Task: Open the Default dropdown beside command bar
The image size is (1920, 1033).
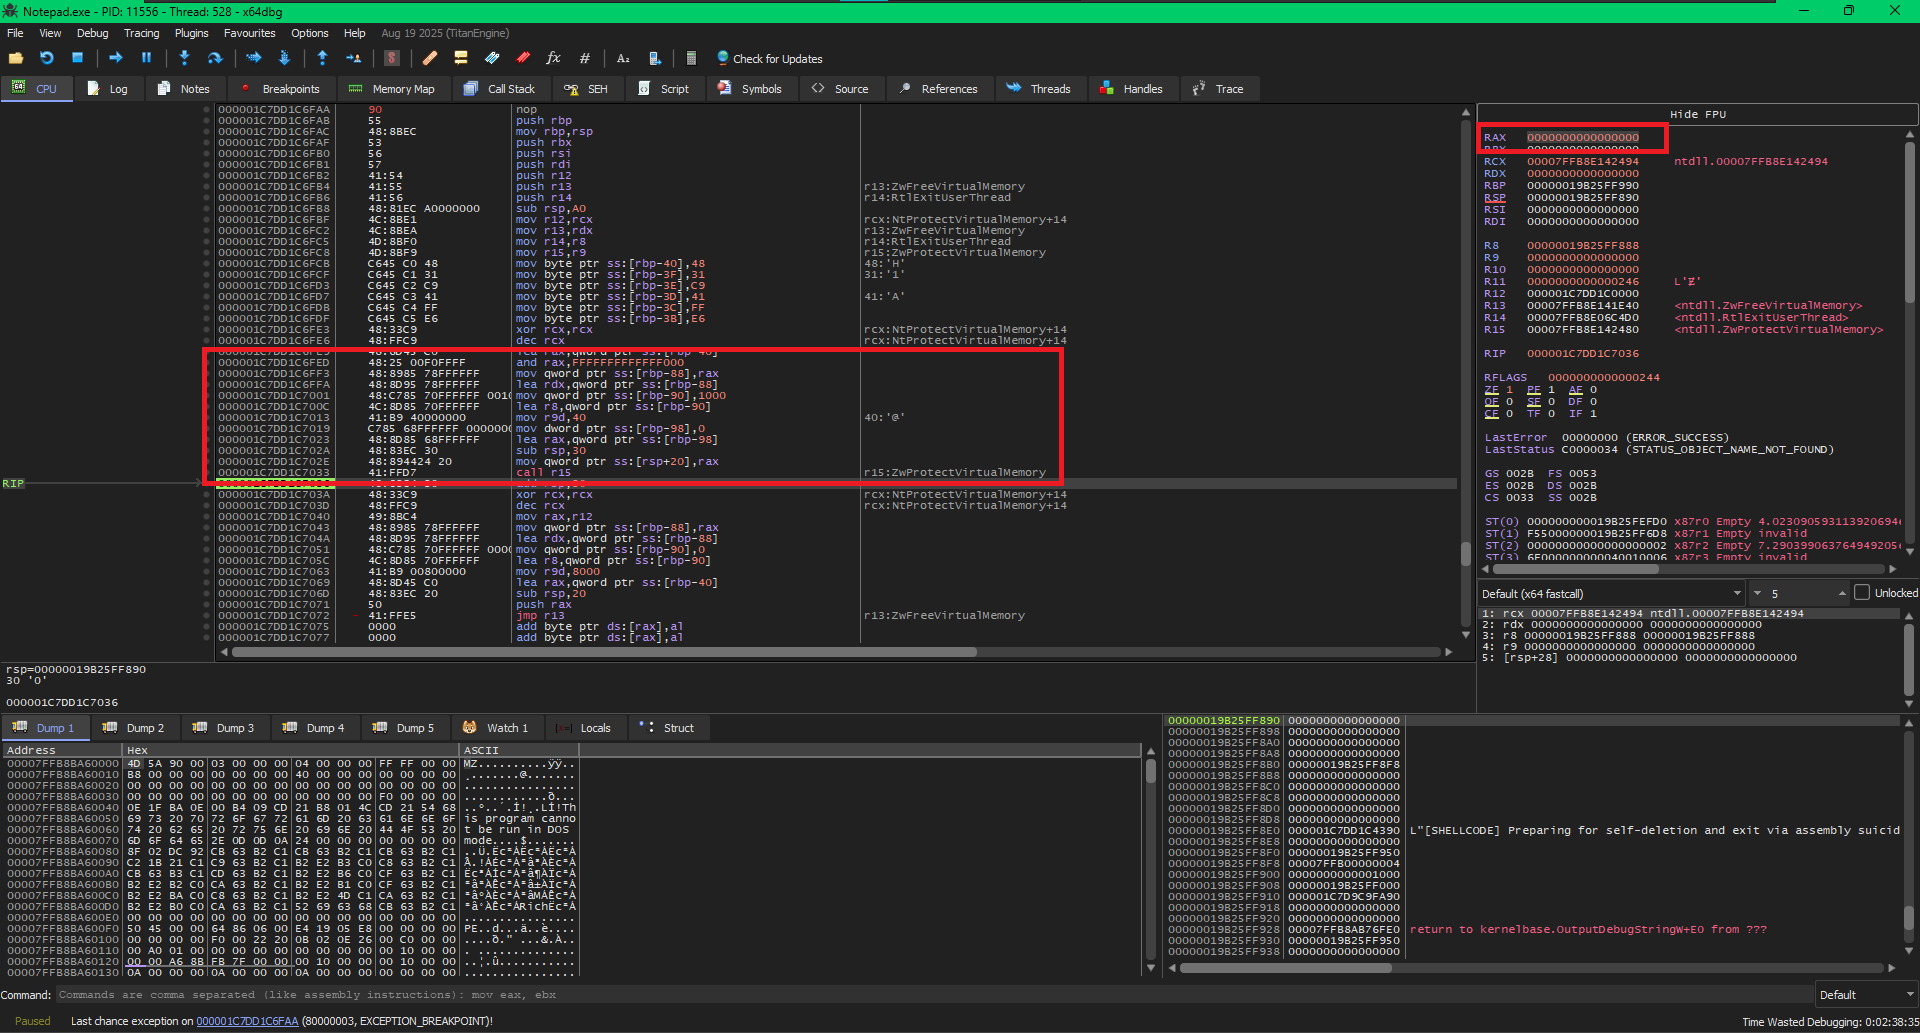Action: [1866, 995]
